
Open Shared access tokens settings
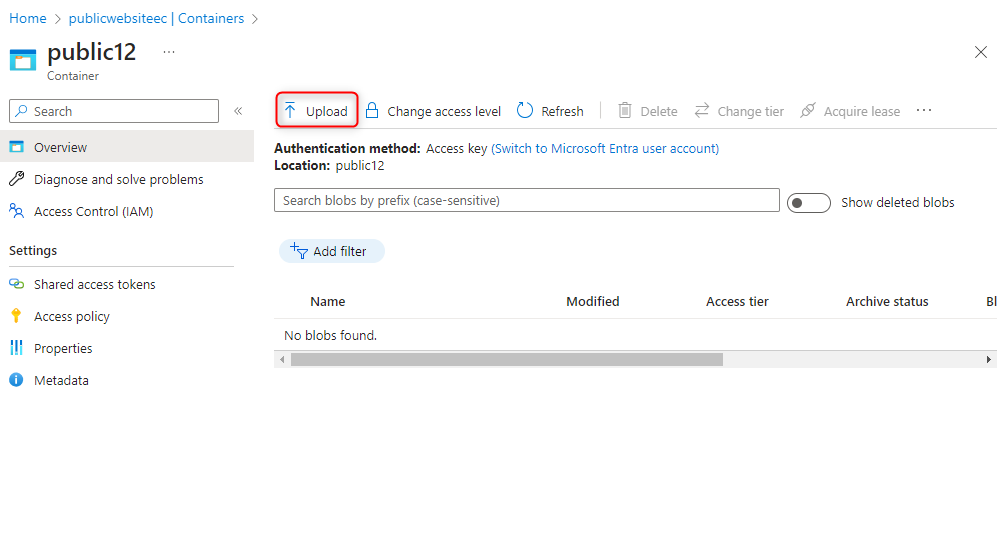(94, 285)
